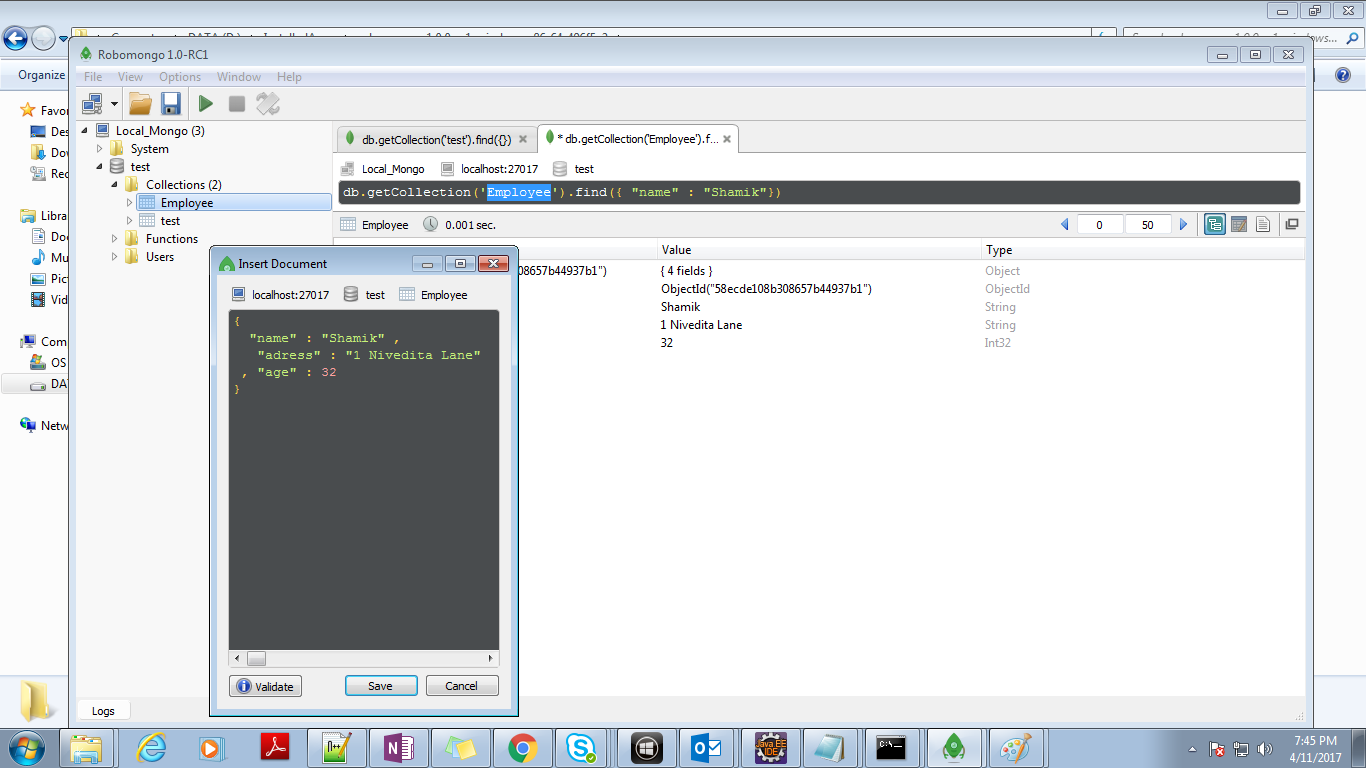Click the page size field showing 50
This screenshot has width=1366, height=768.
click(x=1147, y=225)
